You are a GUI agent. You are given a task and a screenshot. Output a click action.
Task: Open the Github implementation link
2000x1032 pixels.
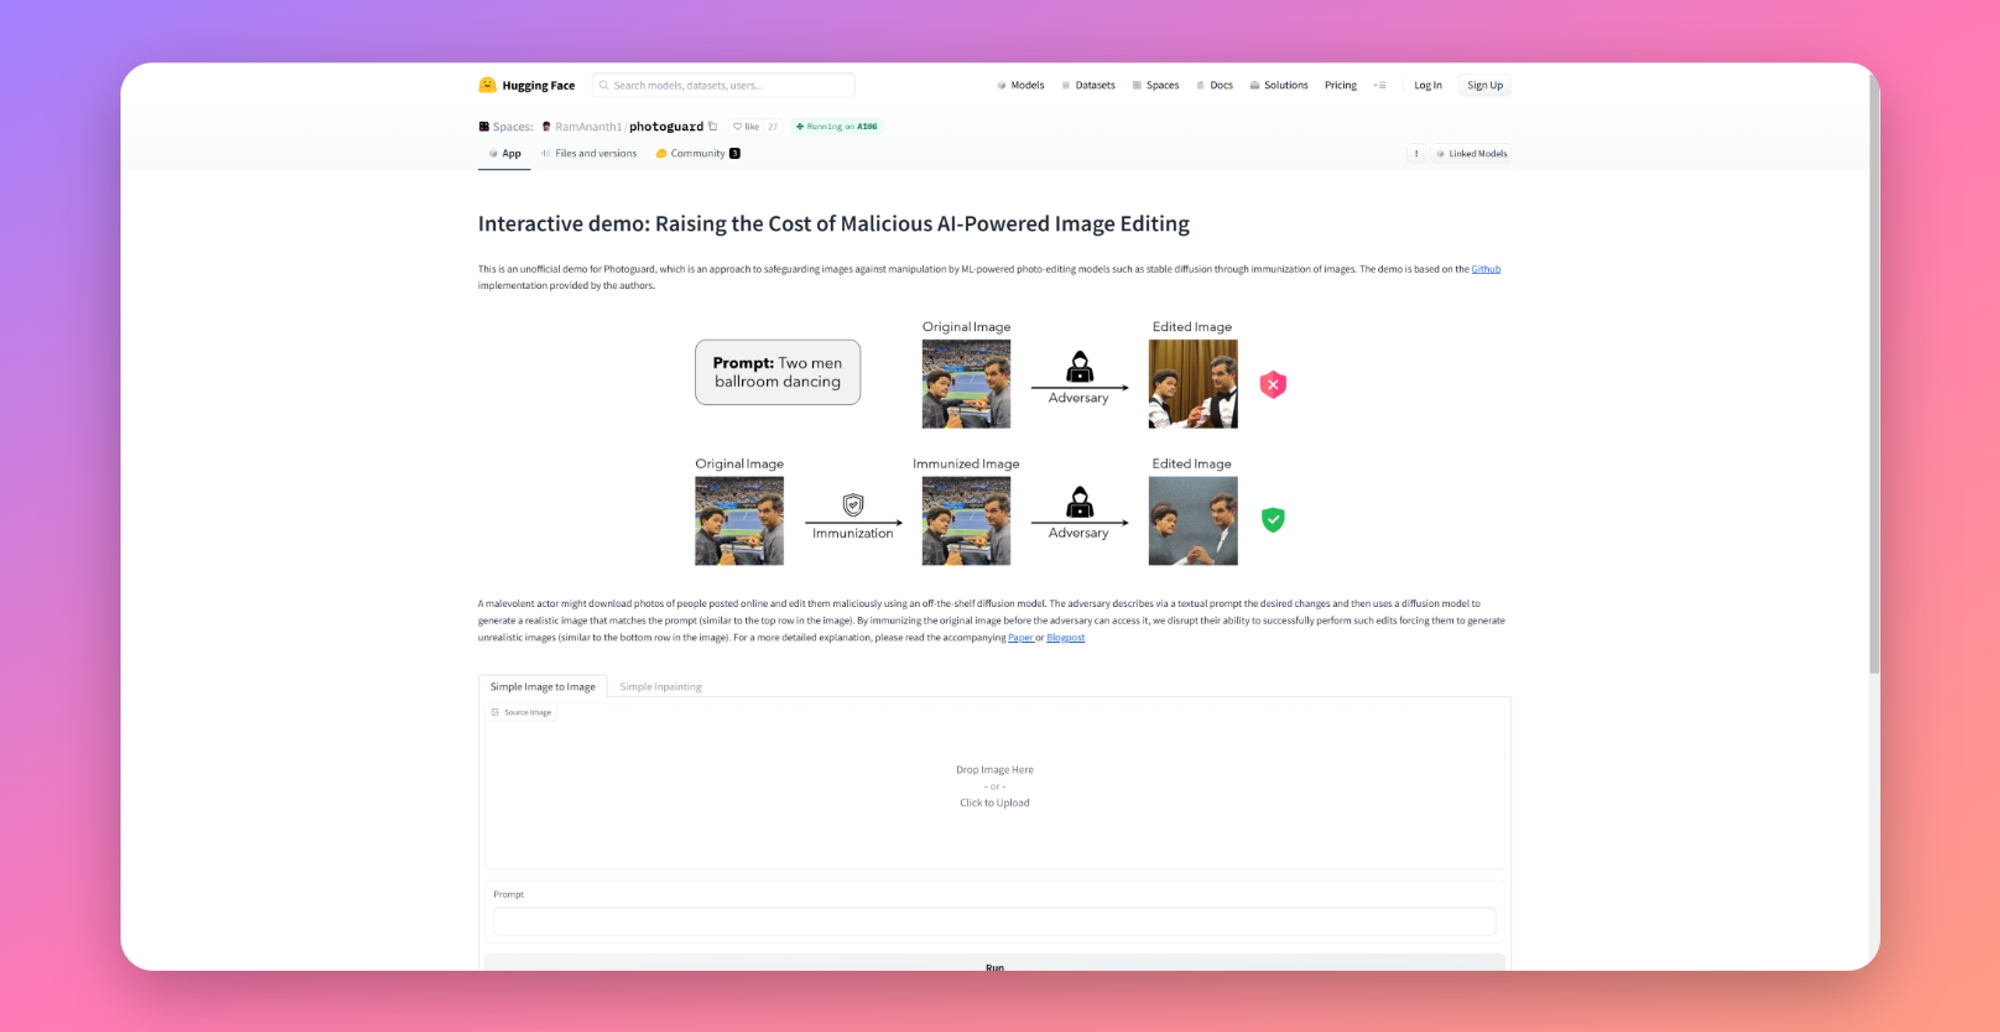point(1485,269)
